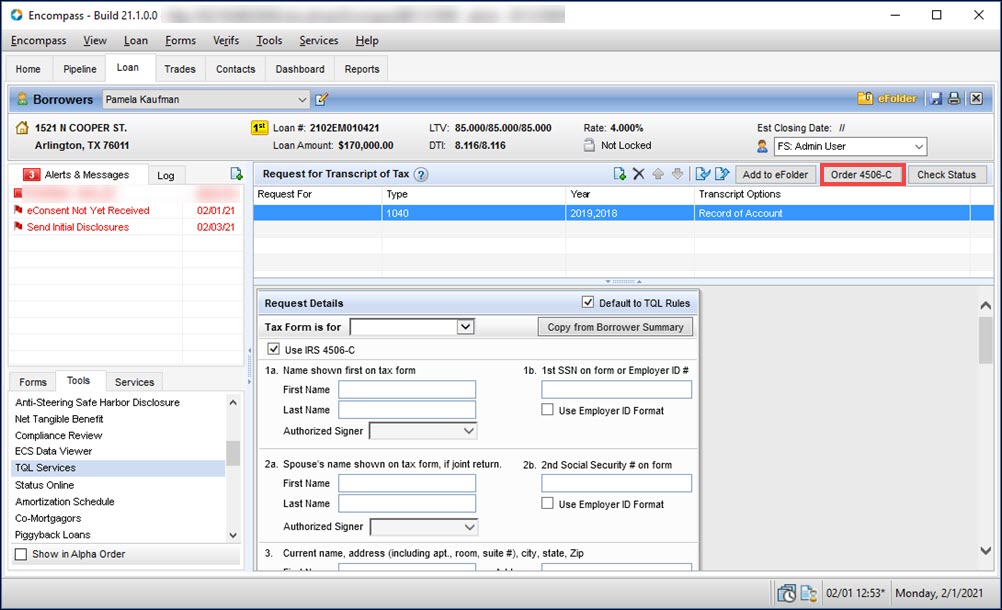Select Amortization Schedule in the tools list
1002x610 pixels.
coord(65,501)
